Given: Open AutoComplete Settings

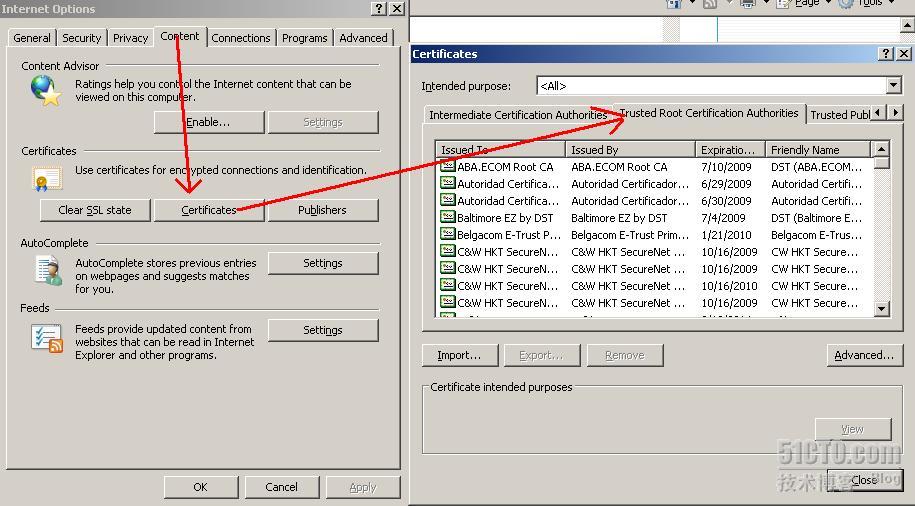Looking at the screenshot, I should point(323,263).
